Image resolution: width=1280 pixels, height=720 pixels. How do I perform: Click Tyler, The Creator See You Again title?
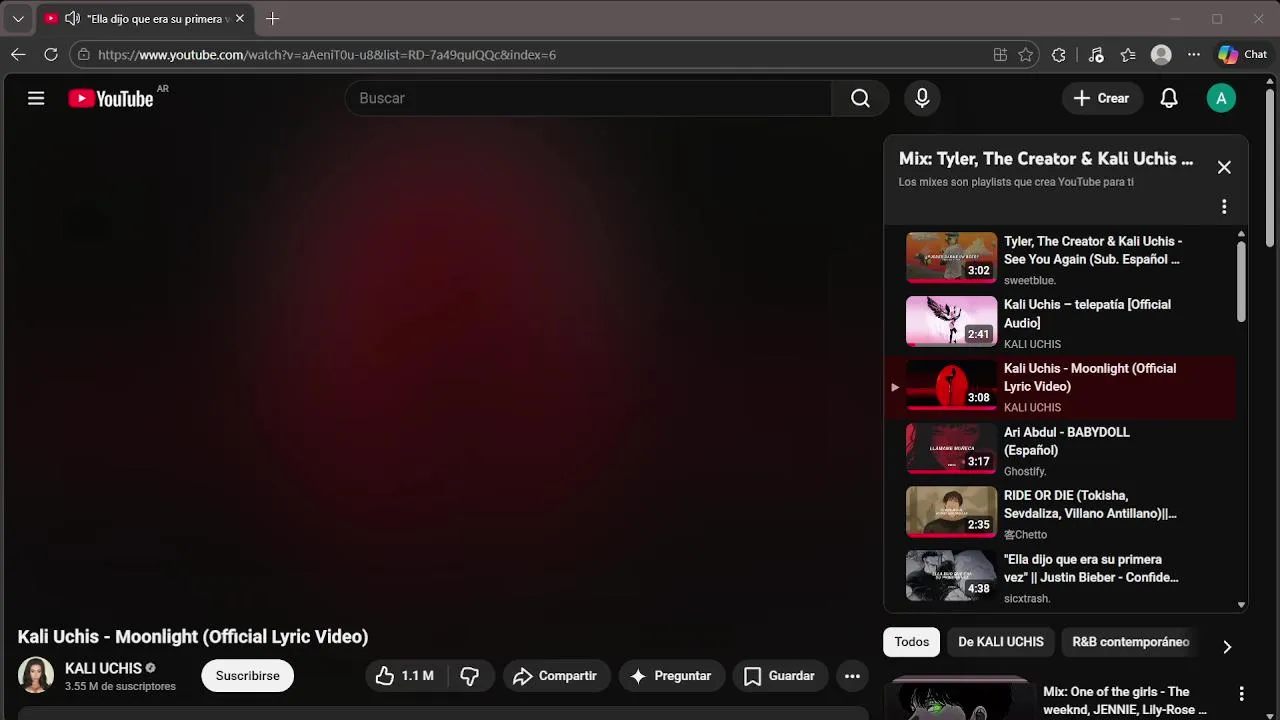(x=1093, y=250)
